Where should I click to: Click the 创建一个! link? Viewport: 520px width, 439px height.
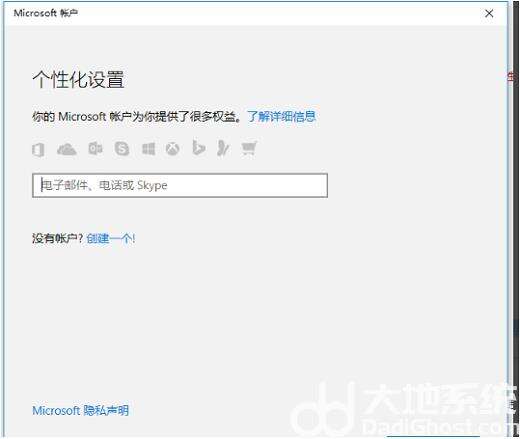pyautogui.click(x=111, y=238)
